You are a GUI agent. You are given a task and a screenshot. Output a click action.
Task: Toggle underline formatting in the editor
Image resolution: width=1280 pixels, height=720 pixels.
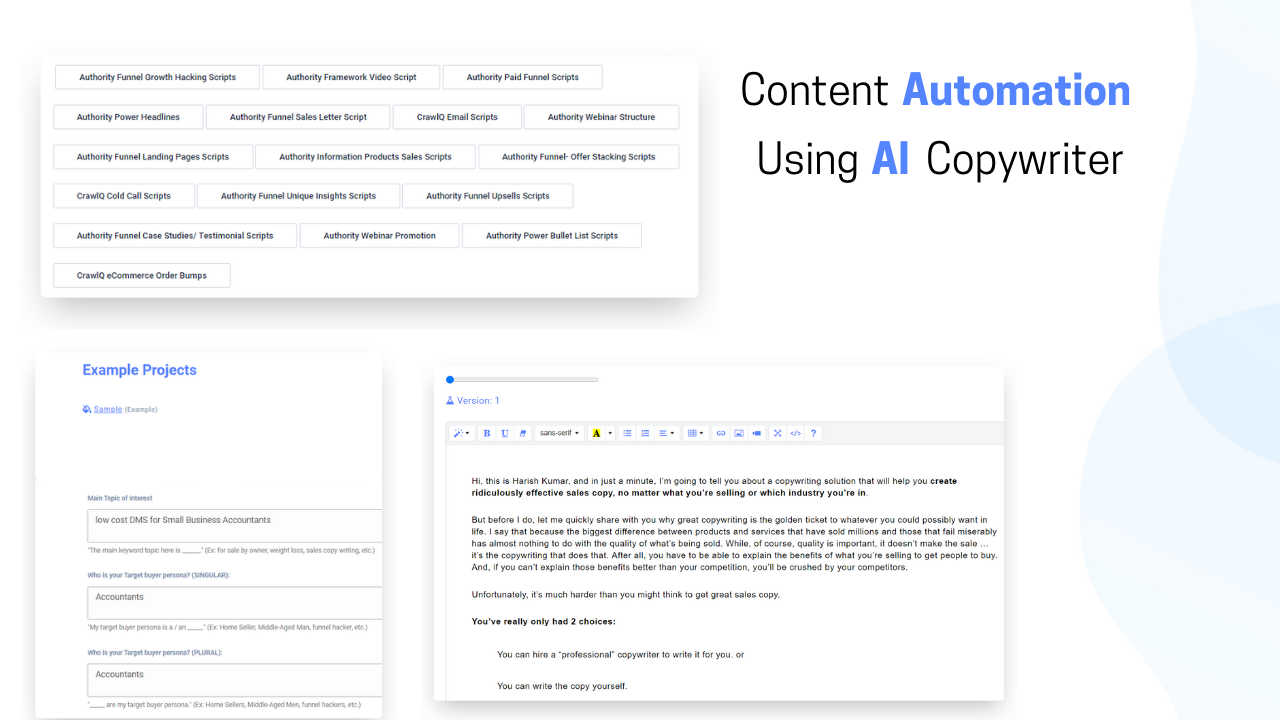point(505,433)
